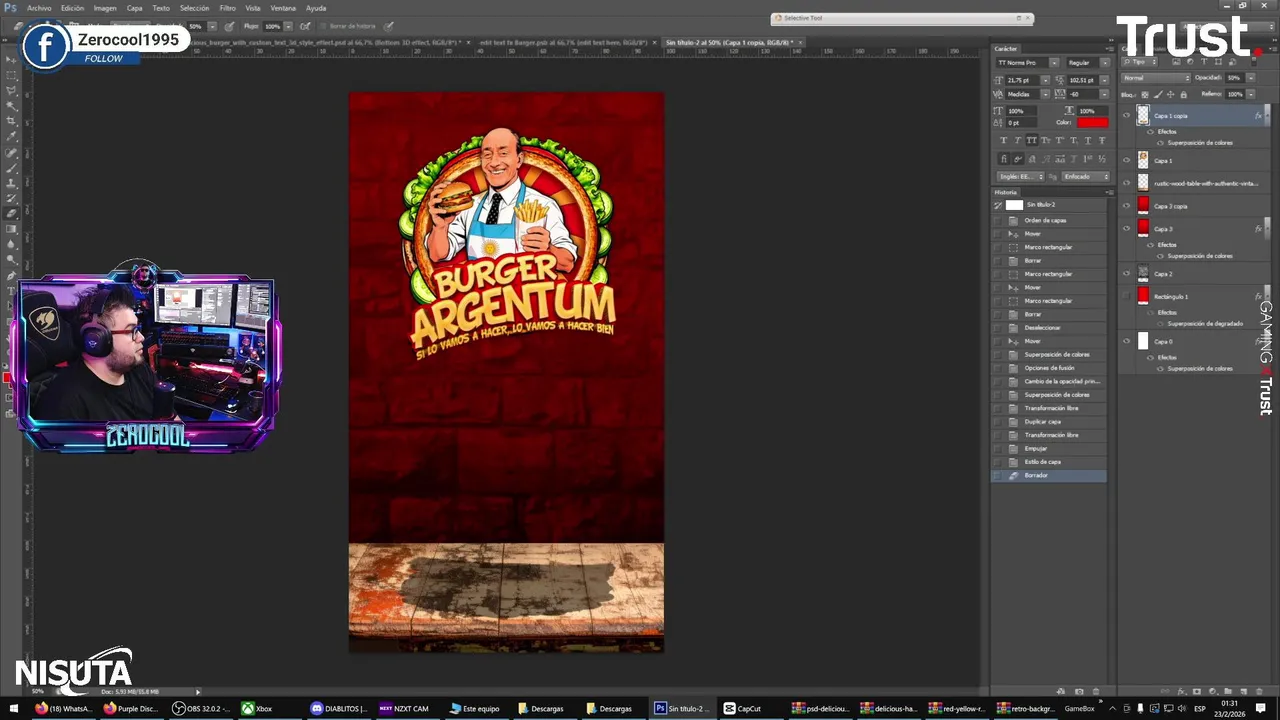
Task: Open the Edición menu
Action: coord(72,8)
